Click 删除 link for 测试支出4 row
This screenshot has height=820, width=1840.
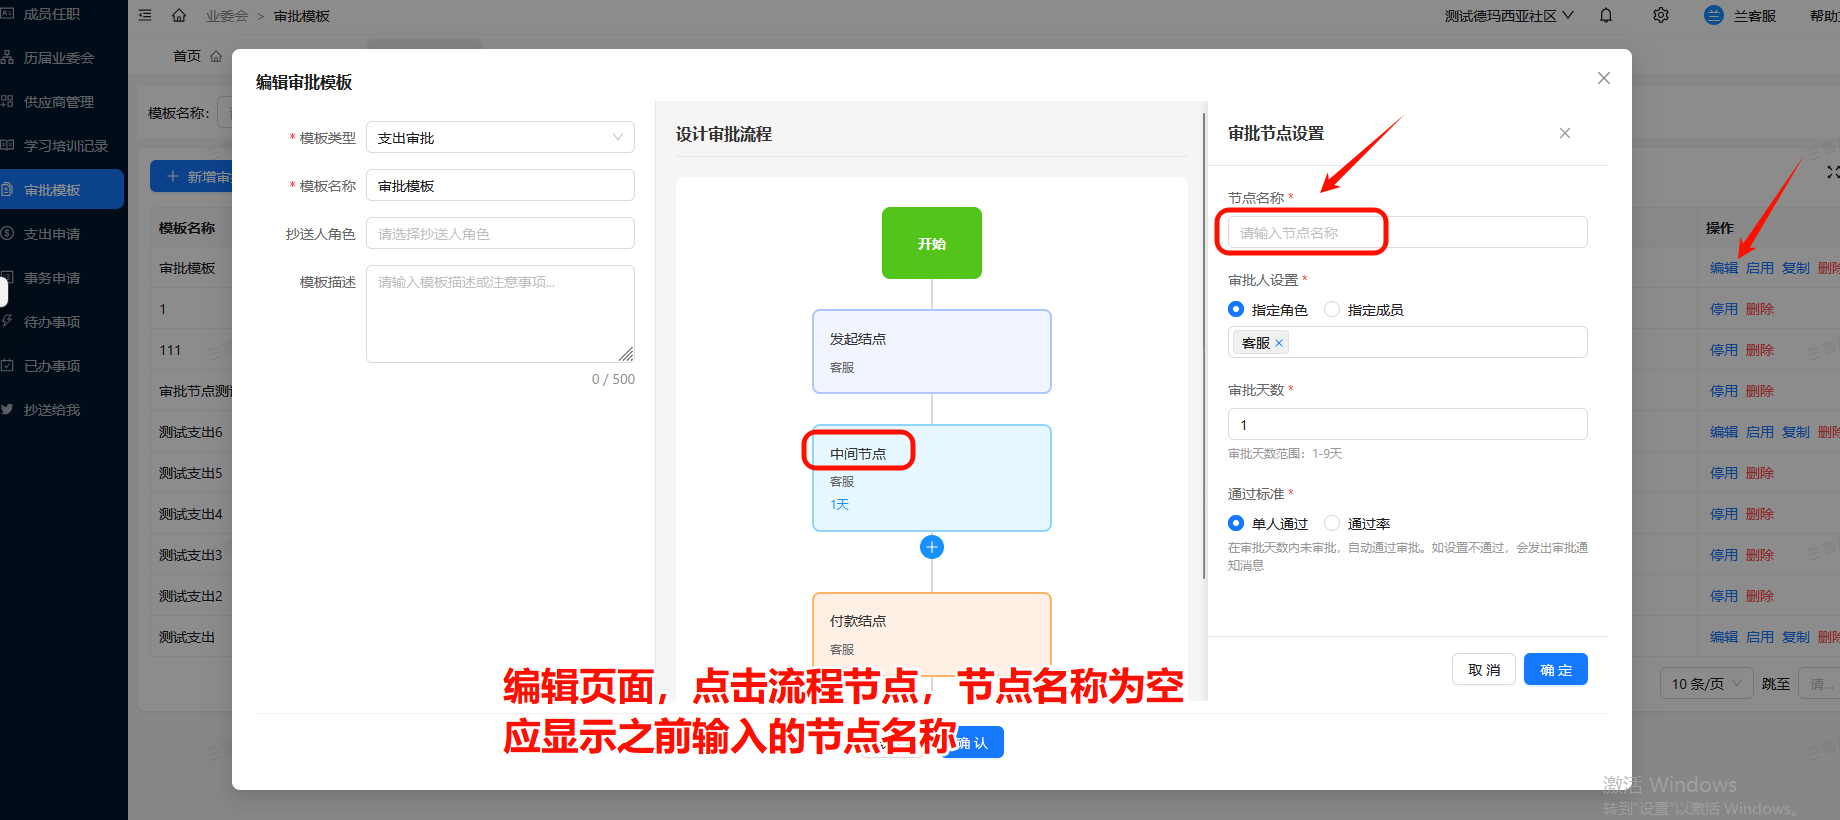click(x=1760, y=514)
